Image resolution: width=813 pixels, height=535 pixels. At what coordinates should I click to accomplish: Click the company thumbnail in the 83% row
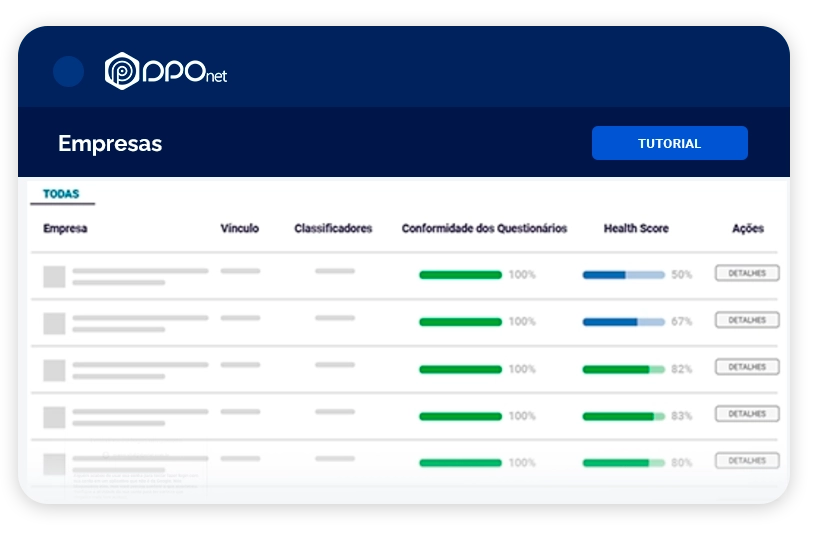[54, 417]
